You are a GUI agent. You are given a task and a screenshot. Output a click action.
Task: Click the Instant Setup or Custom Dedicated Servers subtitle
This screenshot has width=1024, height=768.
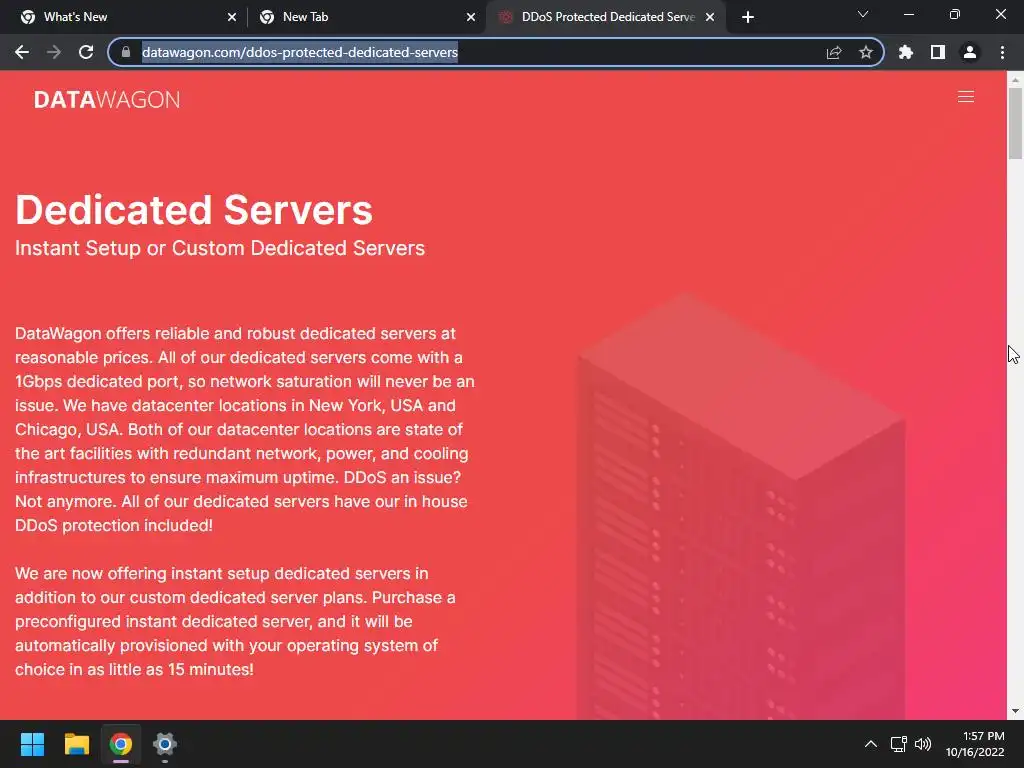pos(220,248)
